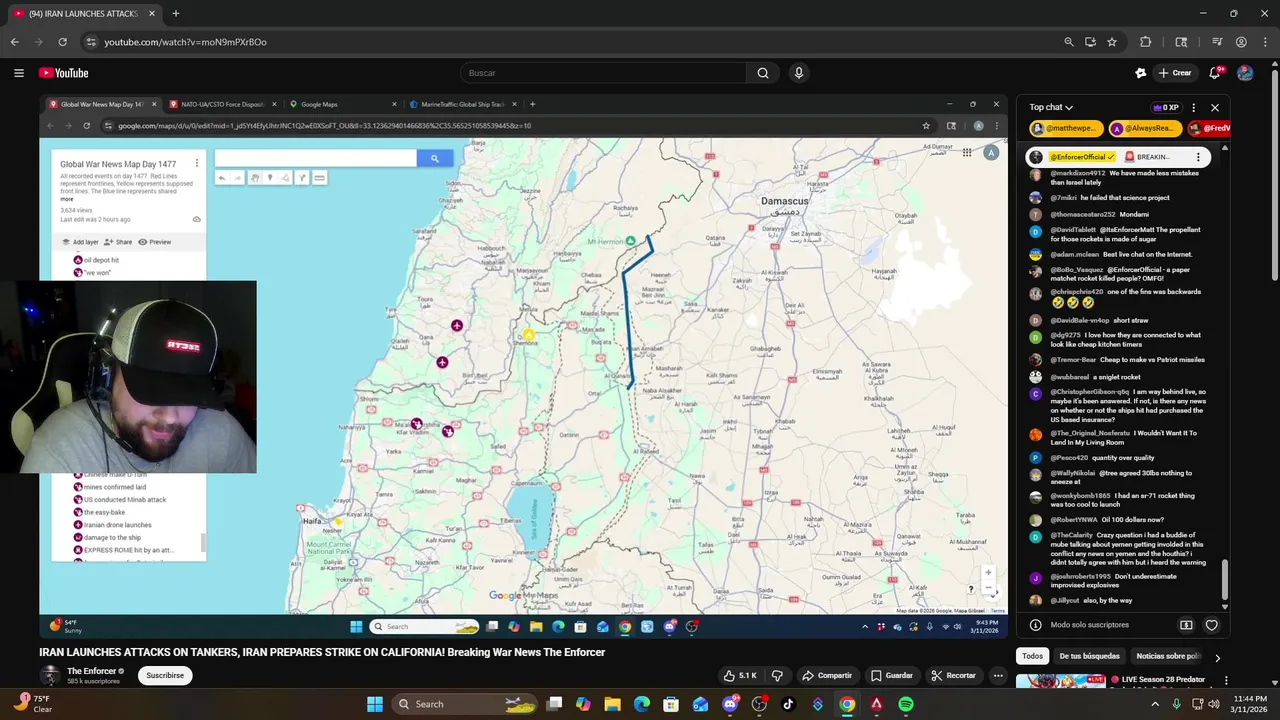This screenshot has width=1280, height=720.
Task: Close the live chat panel
Action: (1215, 107)
